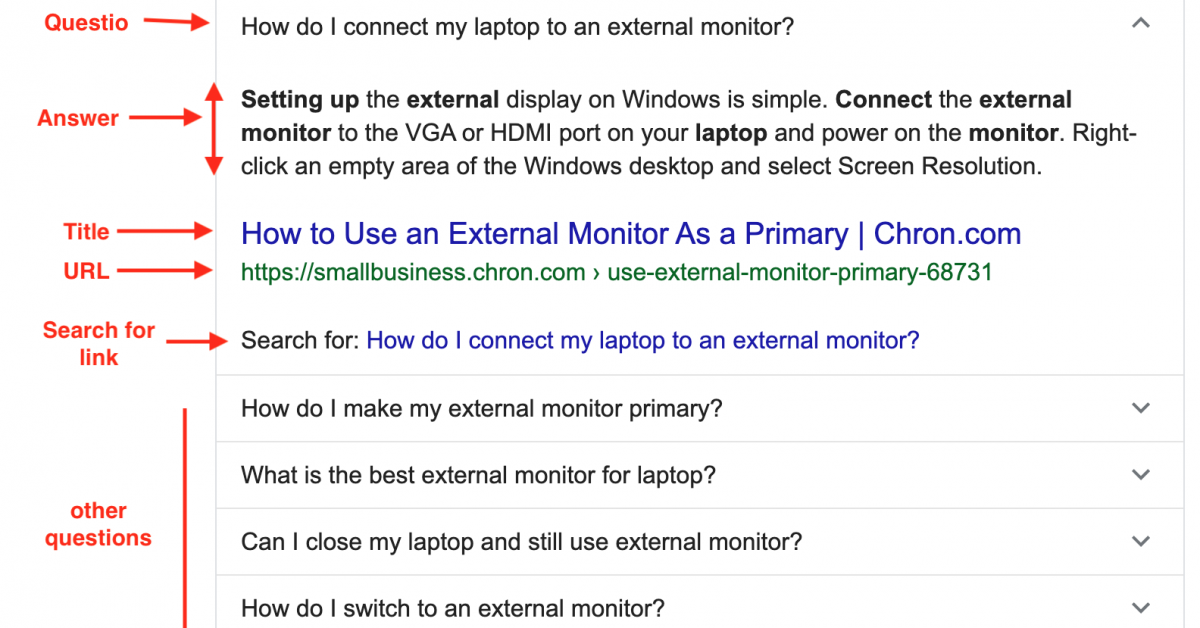
Task: Collapse the expanded question using the up chevron
Action: pyautogui.click(x=1140, y=24)
